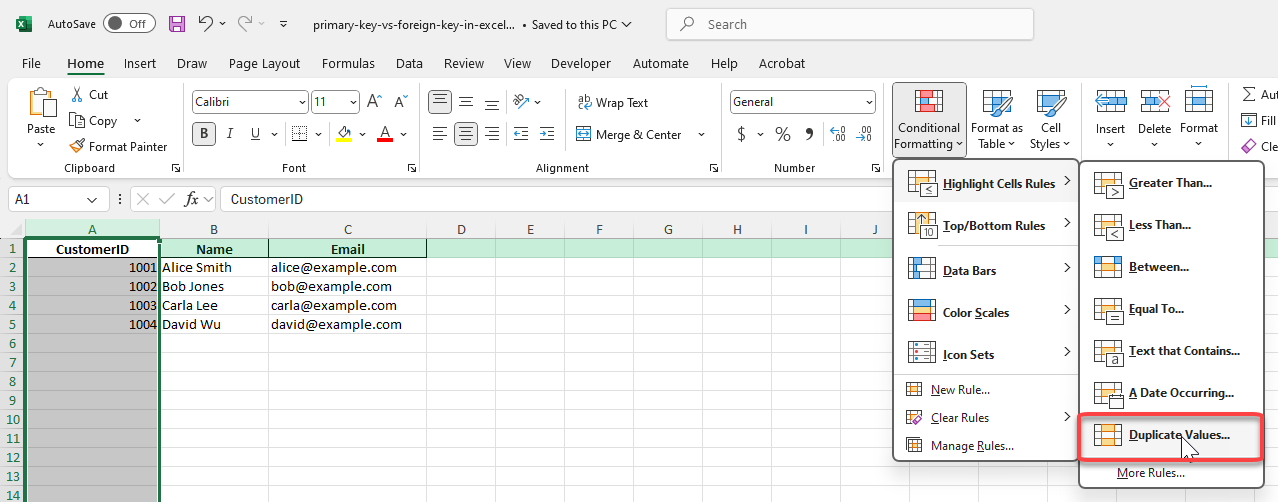Open the File tab
This screenshot has width=1278, height=502.
click(x=31, y=63)
